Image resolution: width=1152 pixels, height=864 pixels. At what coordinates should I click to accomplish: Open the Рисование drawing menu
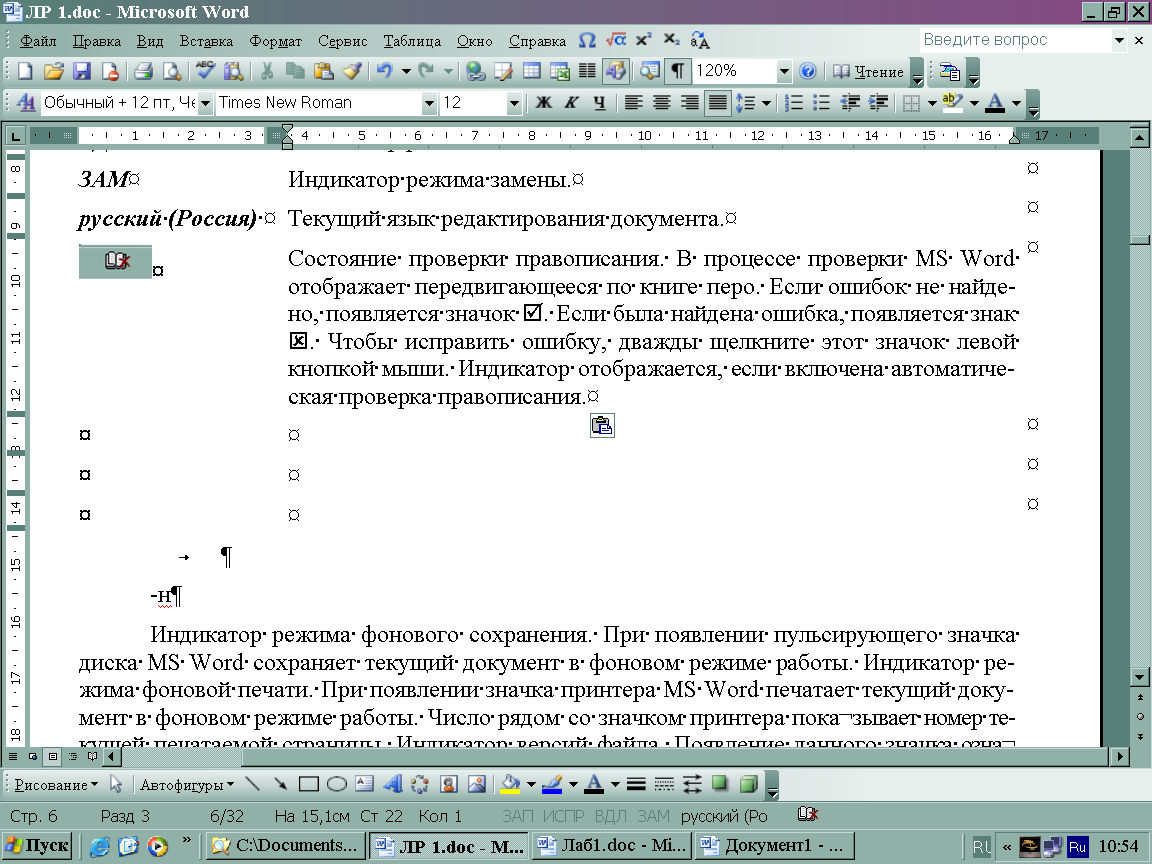tap(56, 785)
